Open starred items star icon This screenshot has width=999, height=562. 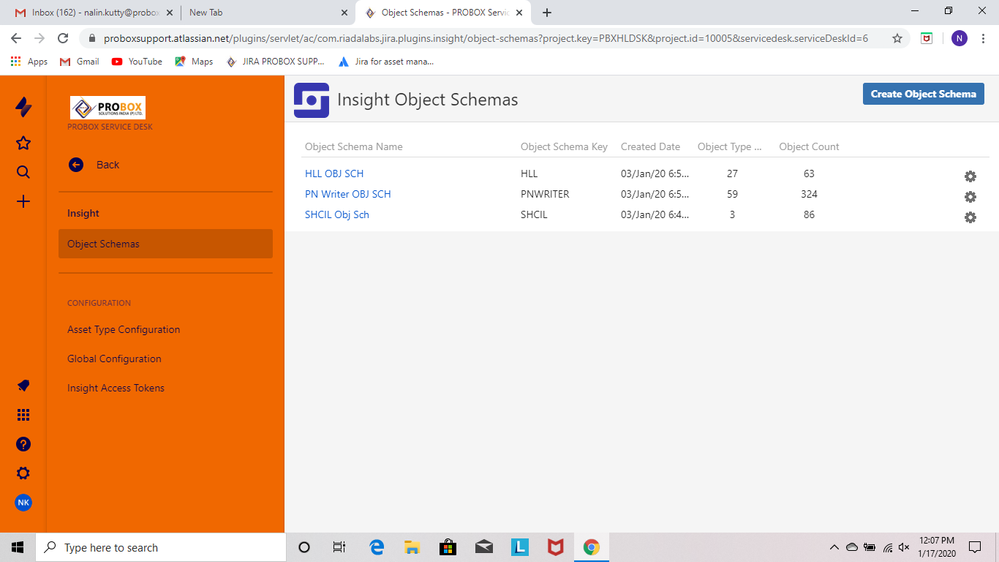pyautogui.click(x=24, y=143)
